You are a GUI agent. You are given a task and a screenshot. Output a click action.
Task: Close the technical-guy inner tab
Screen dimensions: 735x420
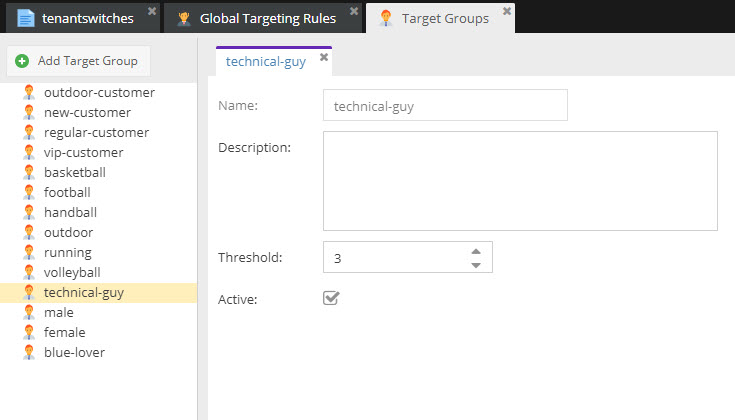(x=324, y=58)
